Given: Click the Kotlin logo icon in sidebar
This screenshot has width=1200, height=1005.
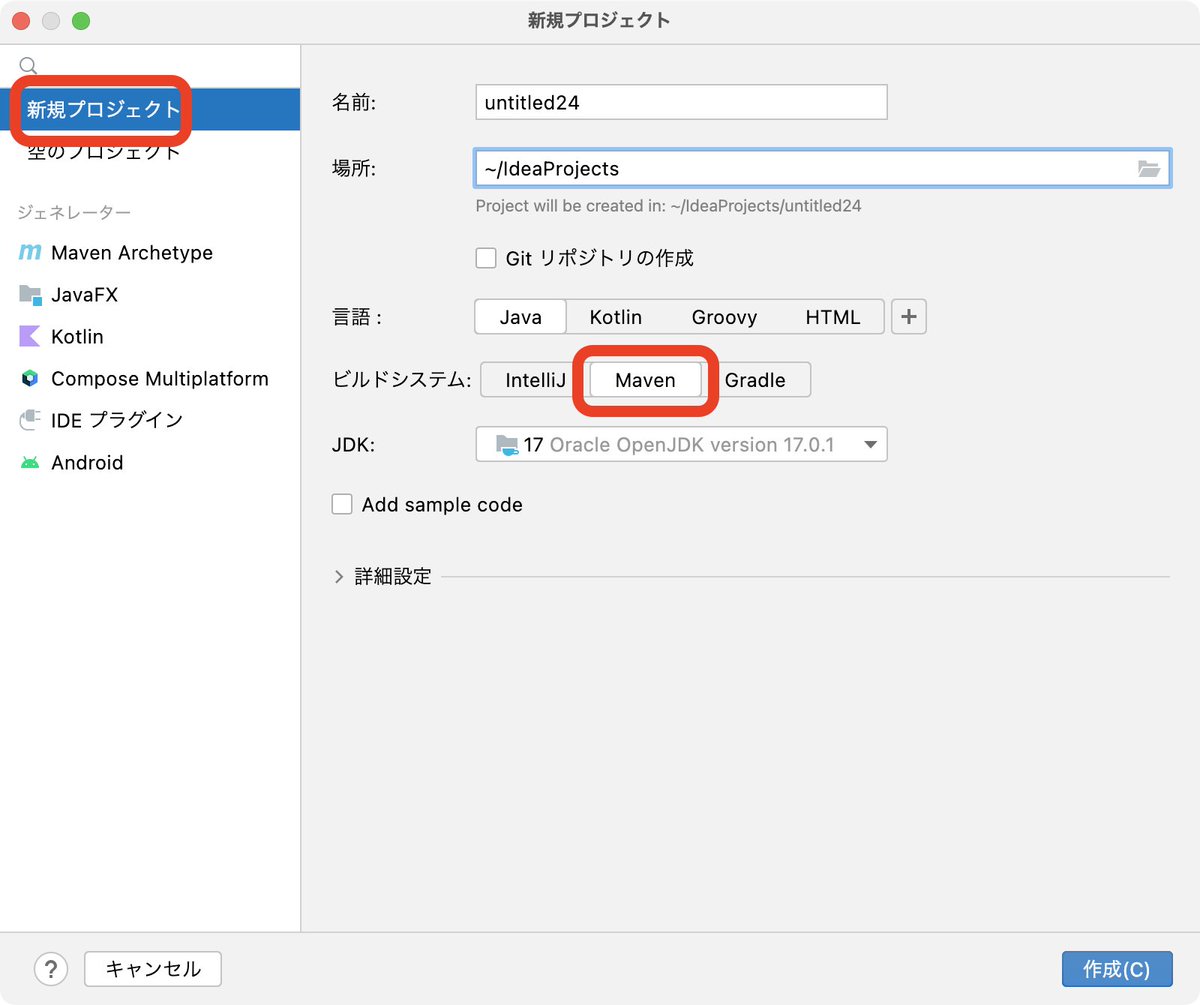Looking at the screenshot, I should 30,337.
